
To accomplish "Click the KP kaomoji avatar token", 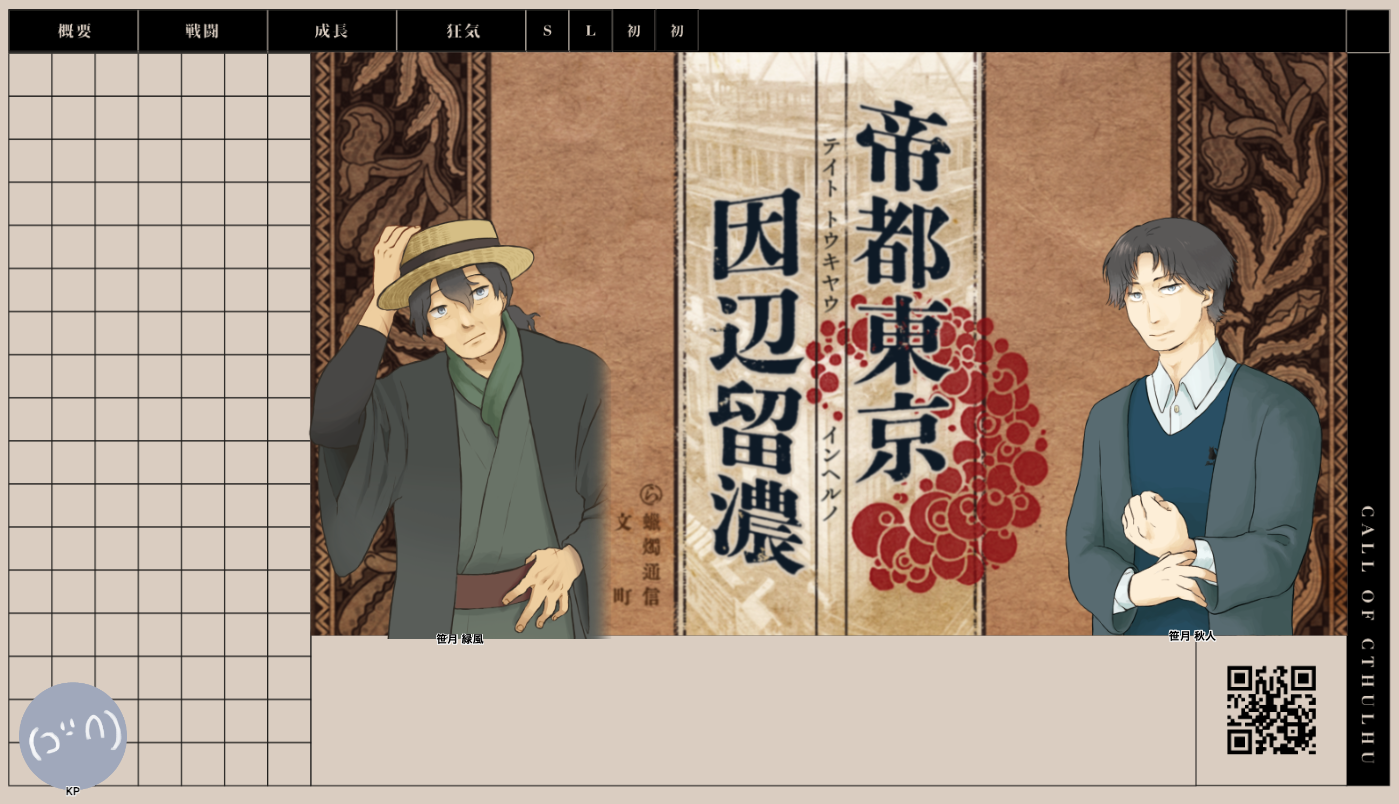I will coord(73,737).
